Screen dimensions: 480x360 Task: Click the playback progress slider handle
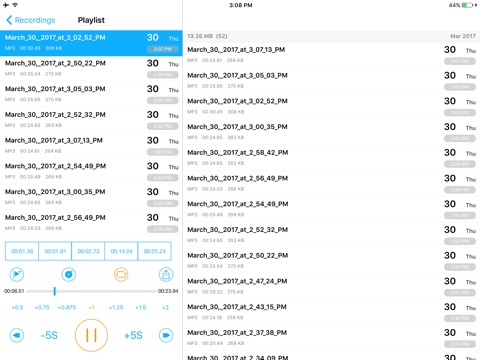point(55,291)
